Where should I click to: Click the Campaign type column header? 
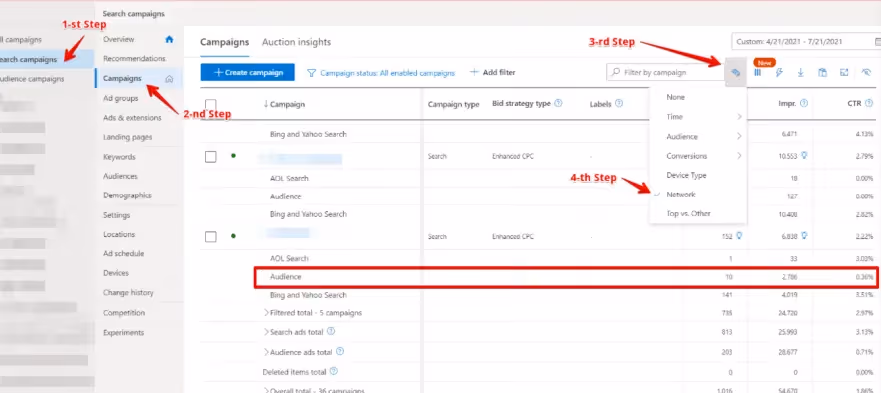[x=453, y=104]
